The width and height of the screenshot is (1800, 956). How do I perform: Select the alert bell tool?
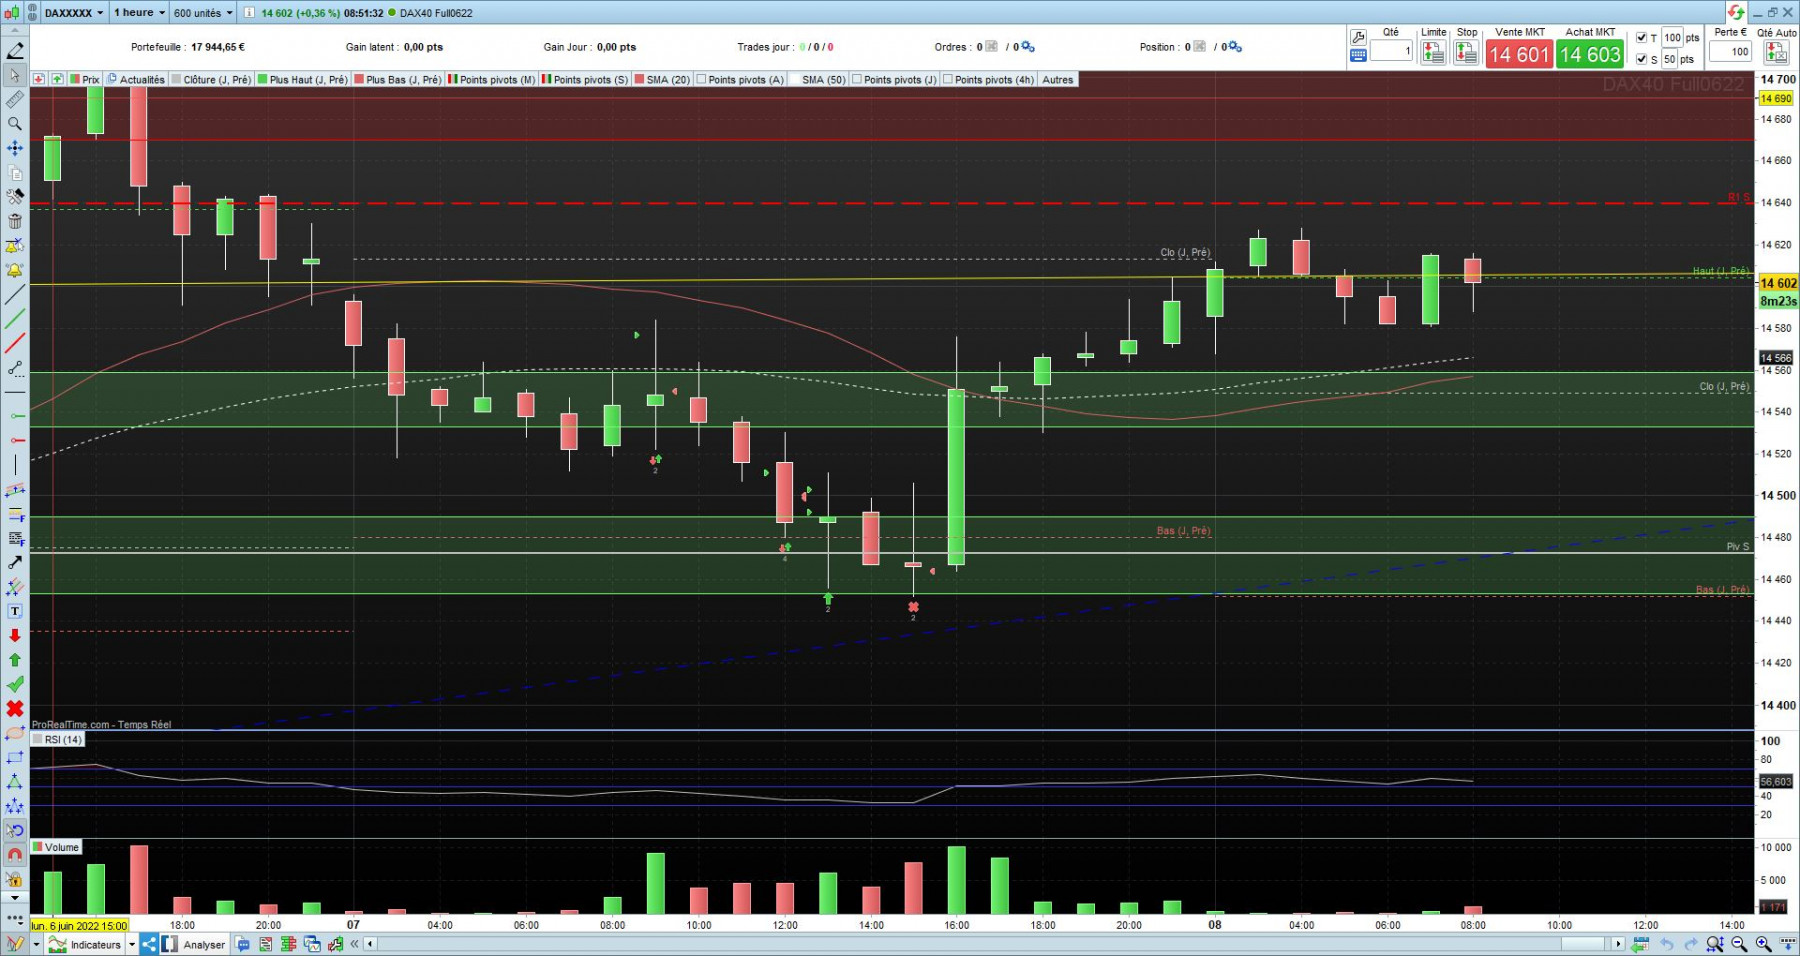coord(14,270)
